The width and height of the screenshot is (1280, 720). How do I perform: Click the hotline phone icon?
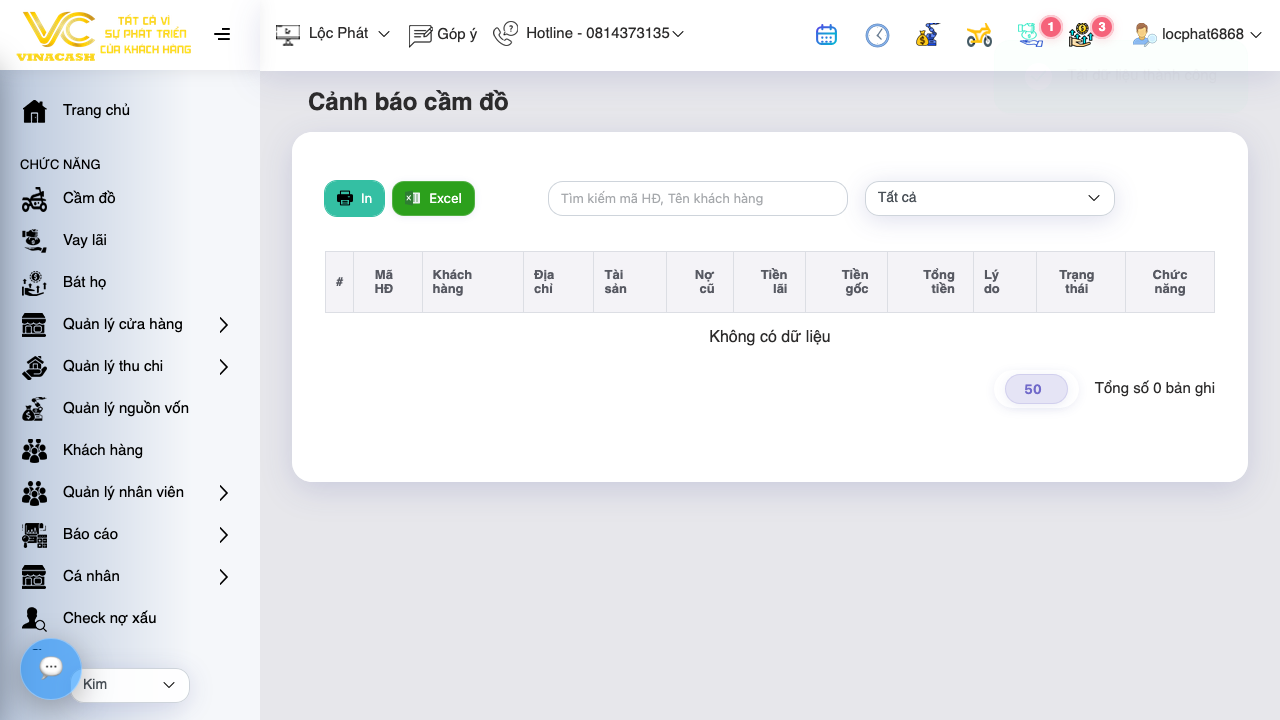[505, 34]
